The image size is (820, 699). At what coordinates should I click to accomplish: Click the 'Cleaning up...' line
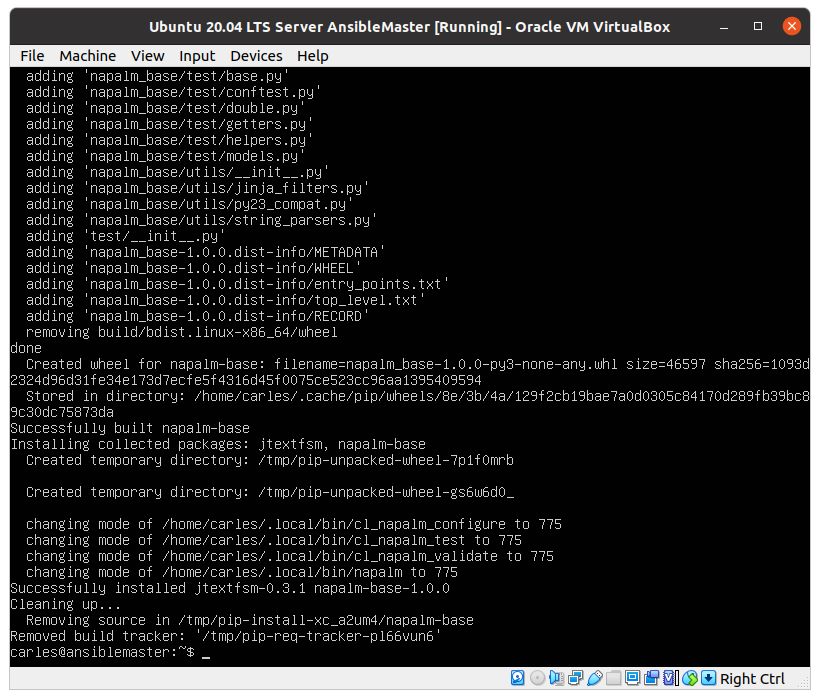point(66,604)
